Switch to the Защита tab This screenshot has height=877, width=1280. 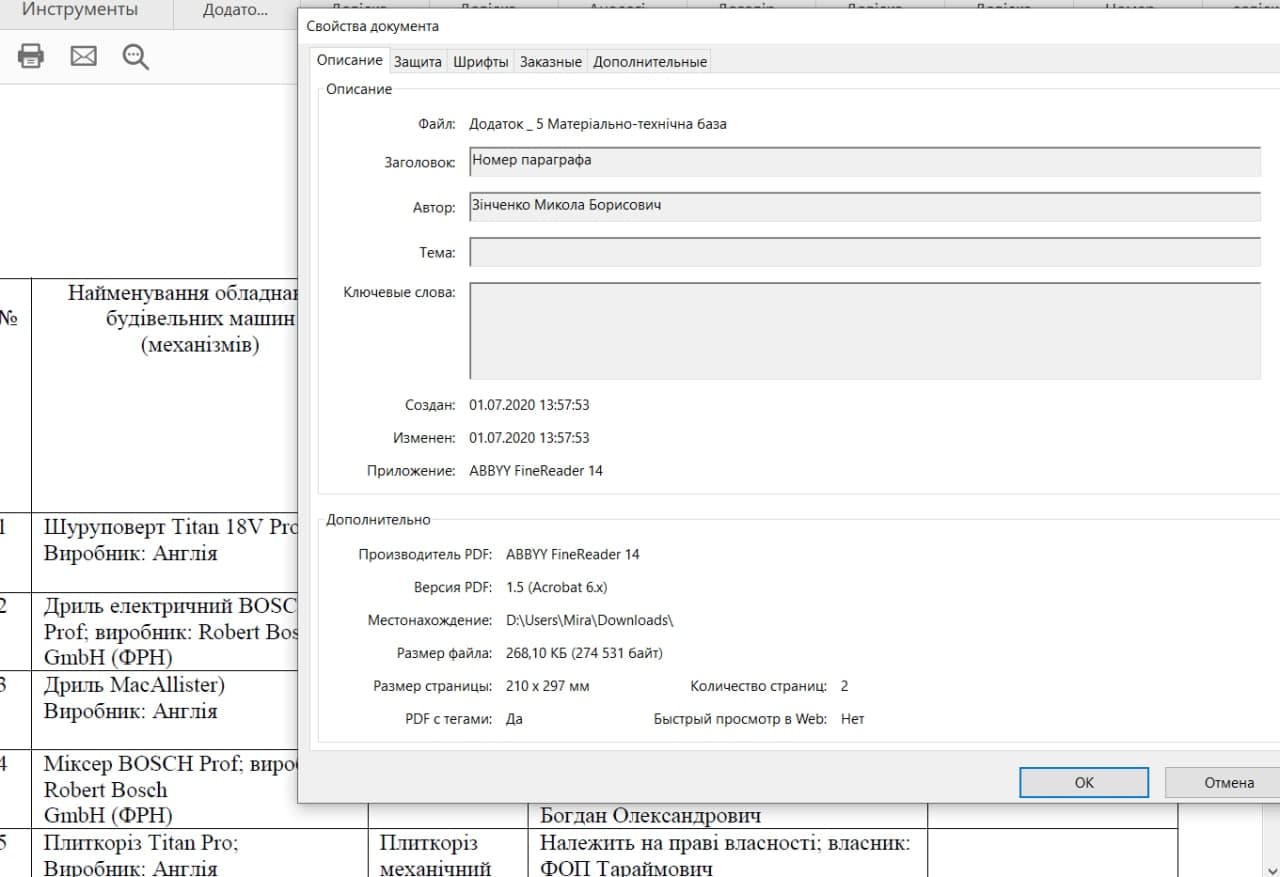click(417, 62)
